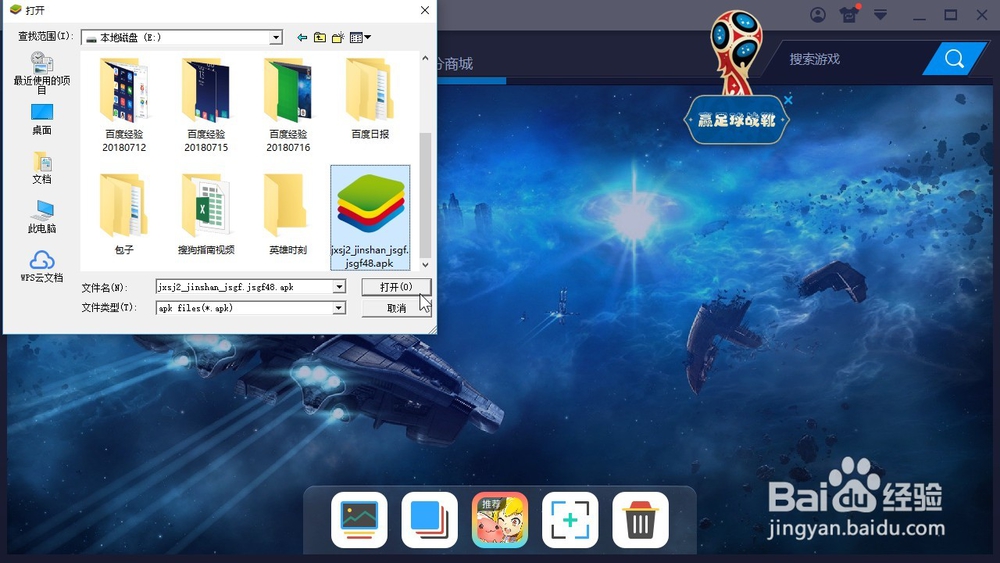1000x563 pixels.
Task: Select the Desktop (桌面) shortcut in sidebar
Action: (41, 119)
